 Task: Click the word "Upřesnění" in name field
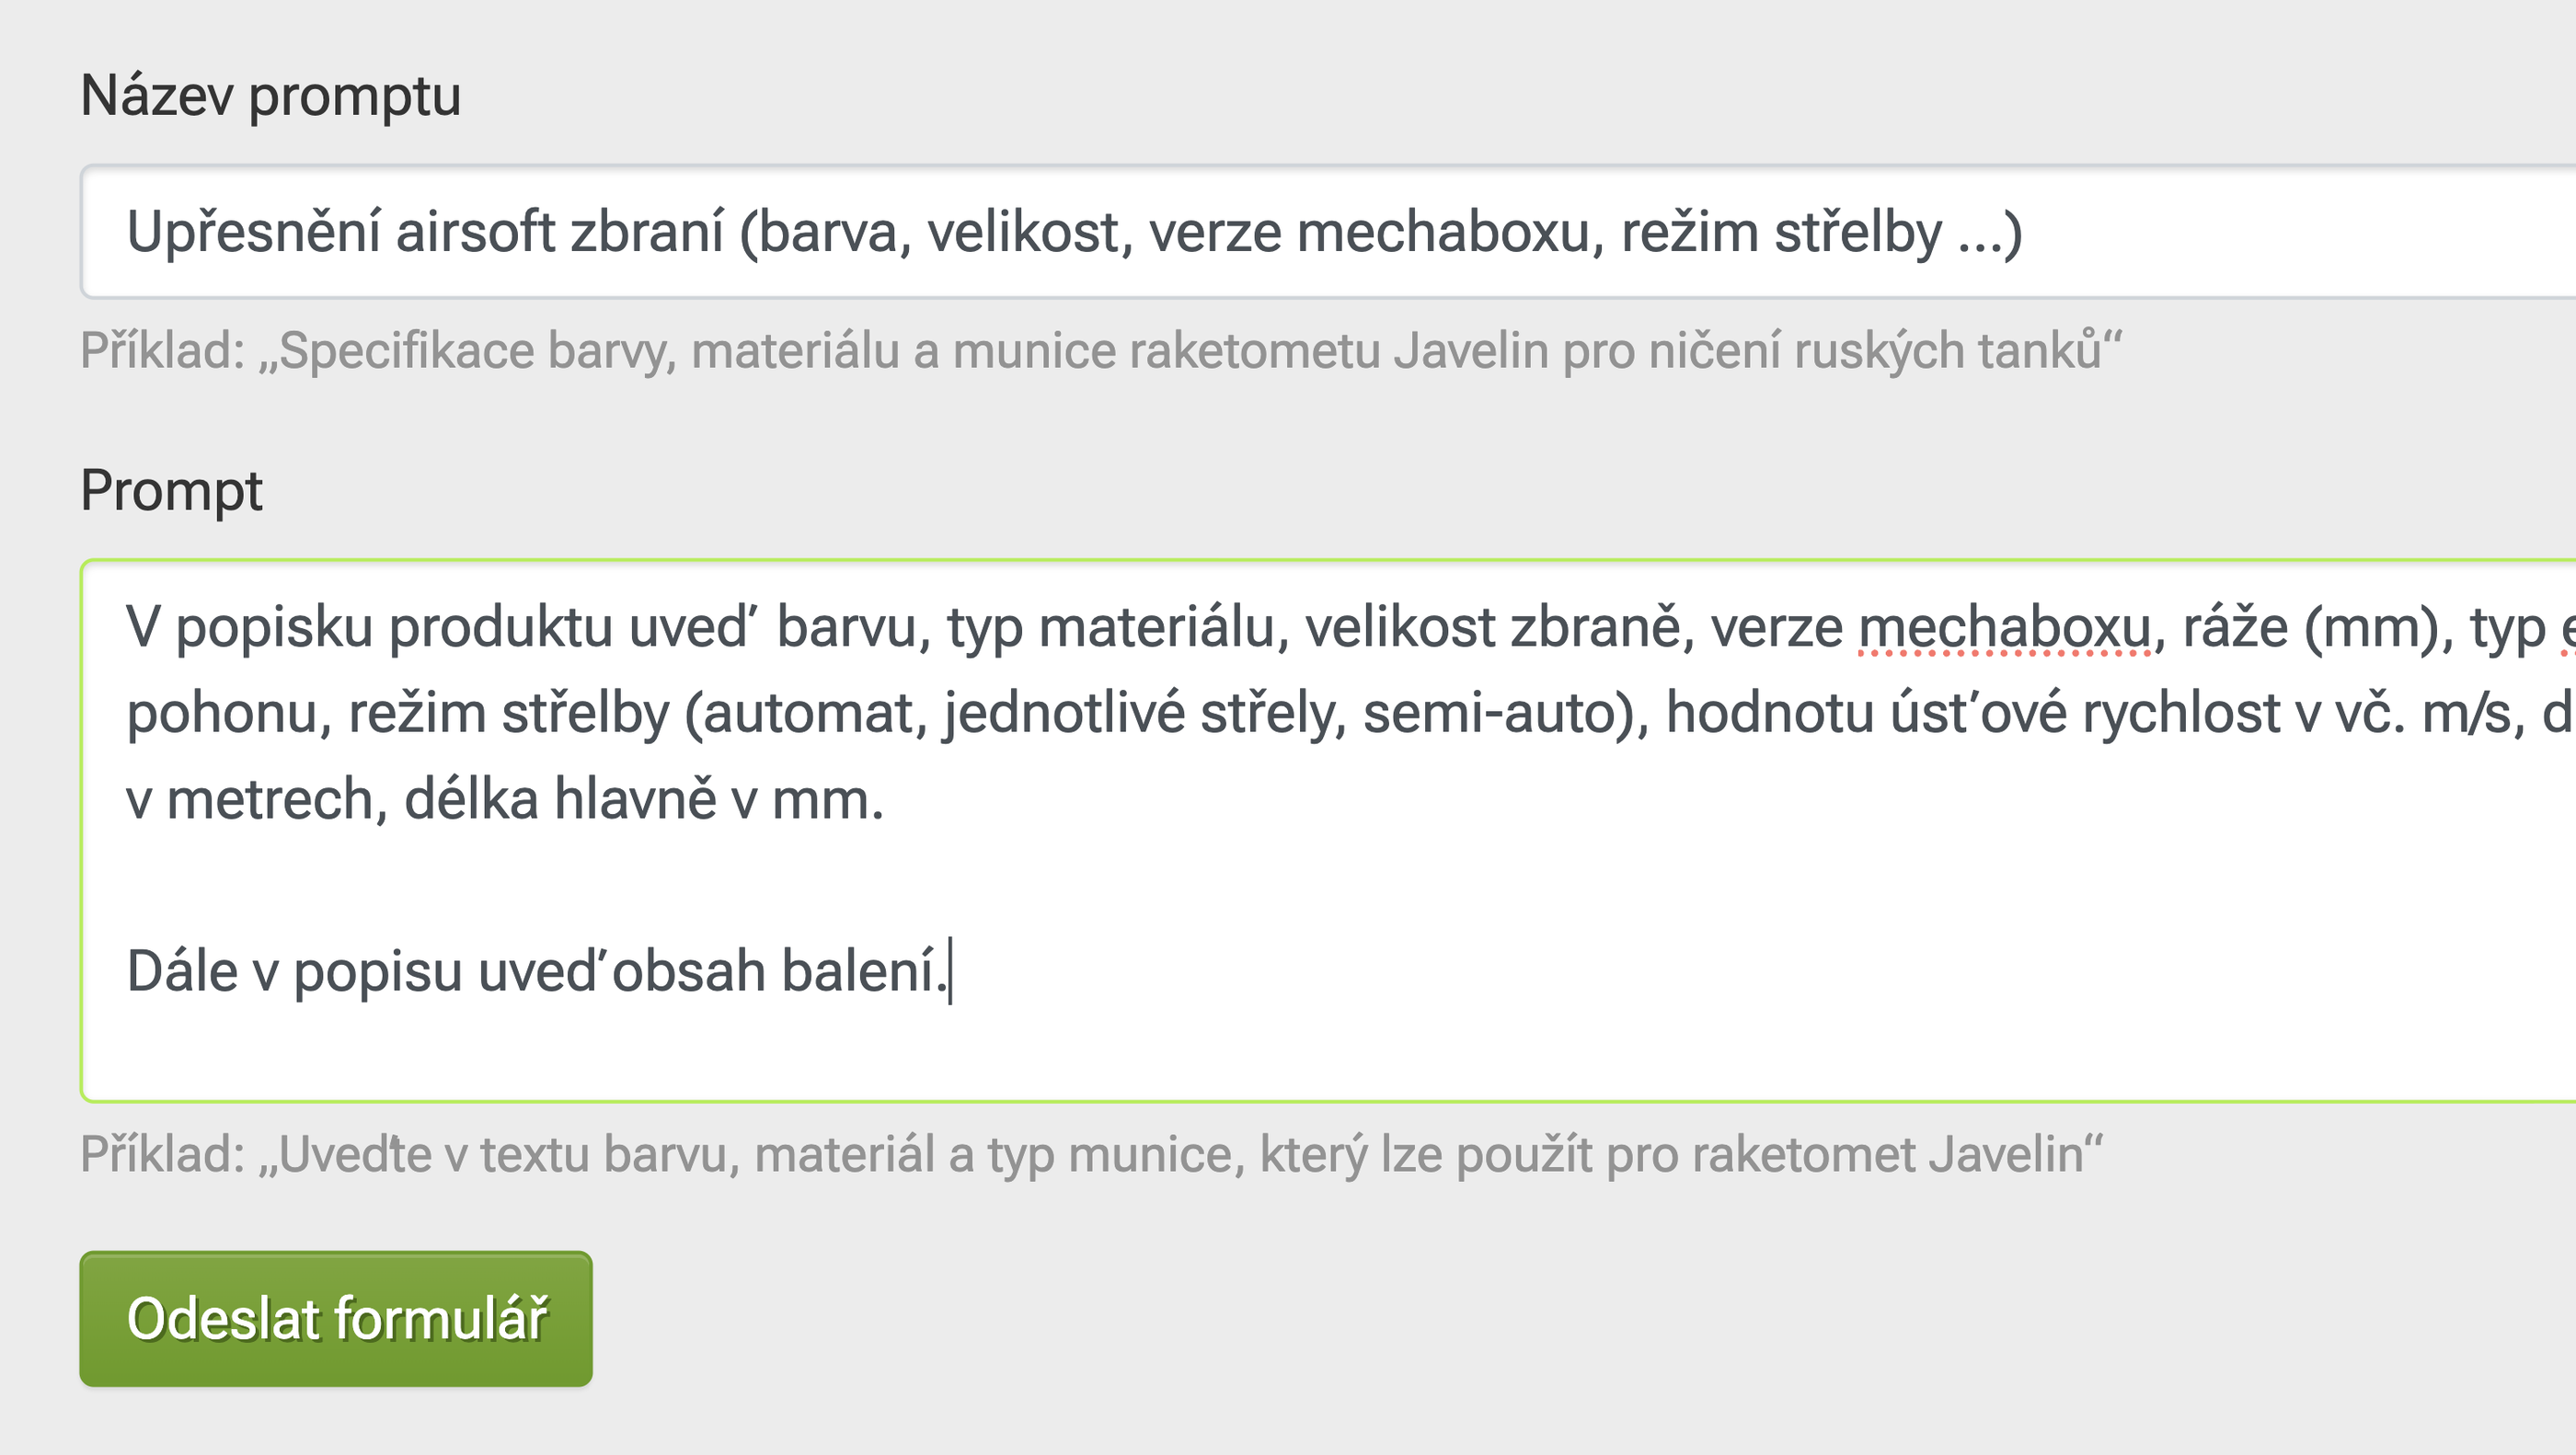(x=254, y=232)
